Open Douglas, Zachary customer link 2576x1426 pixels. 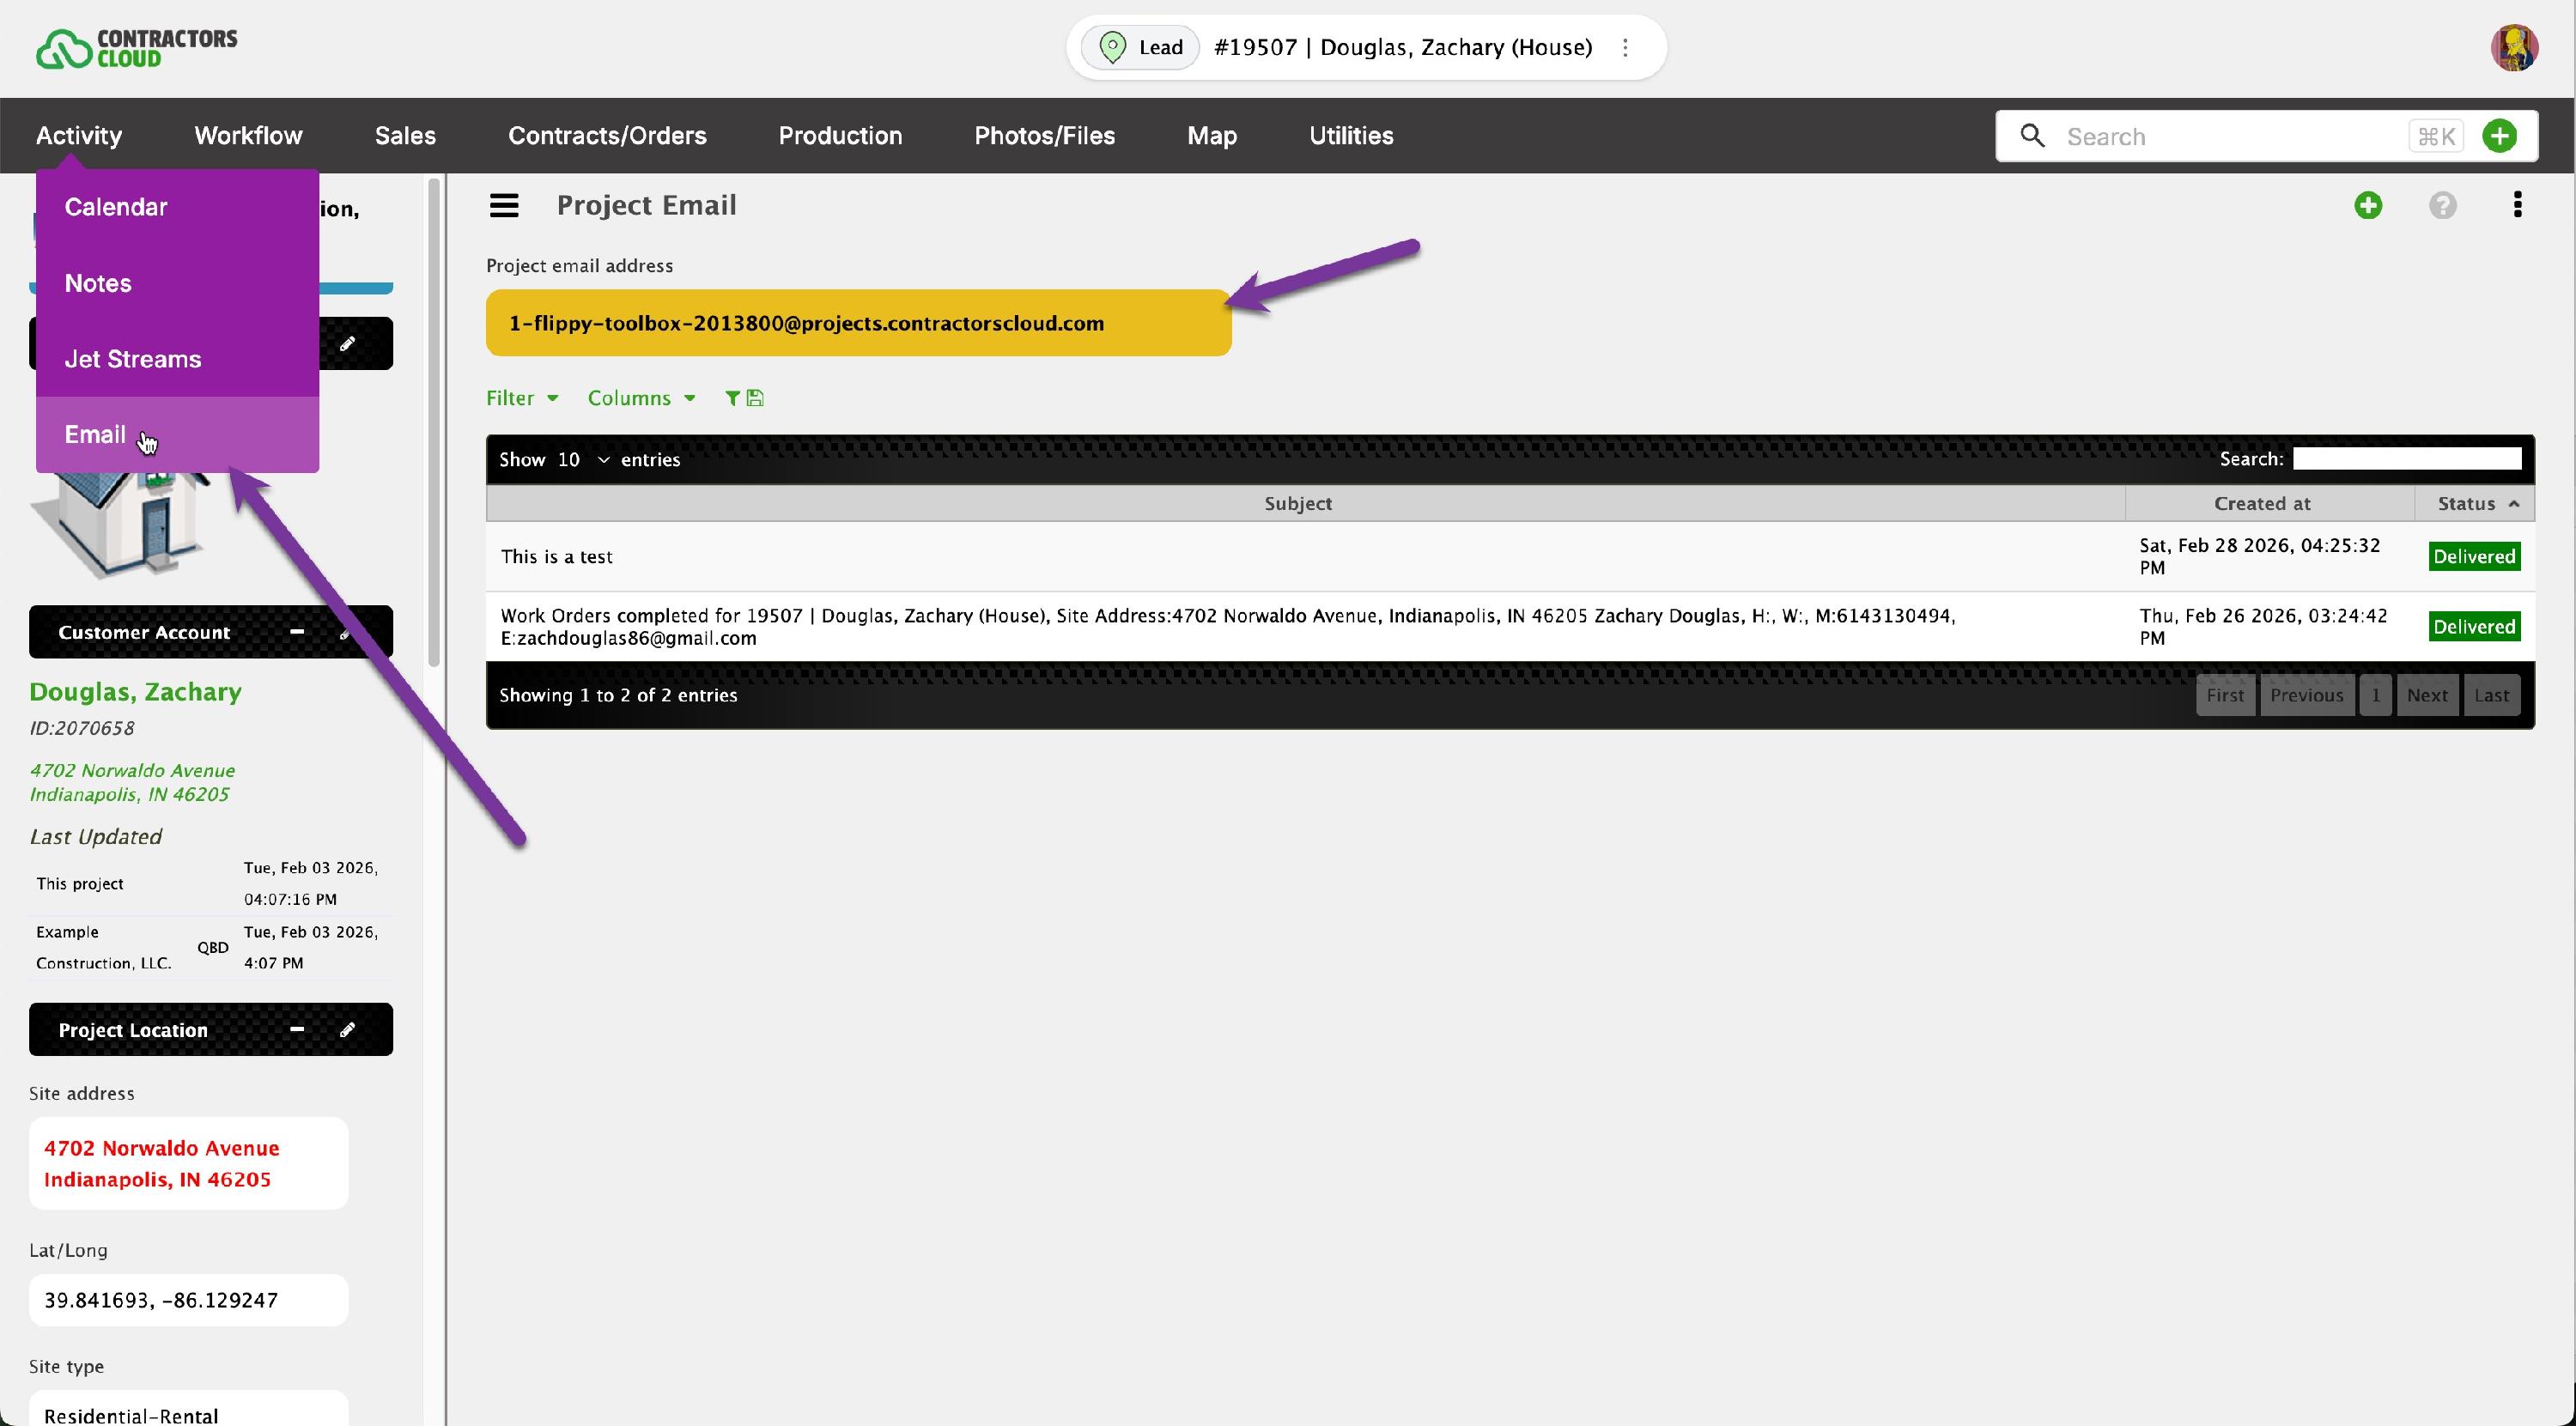pos(135,692)
